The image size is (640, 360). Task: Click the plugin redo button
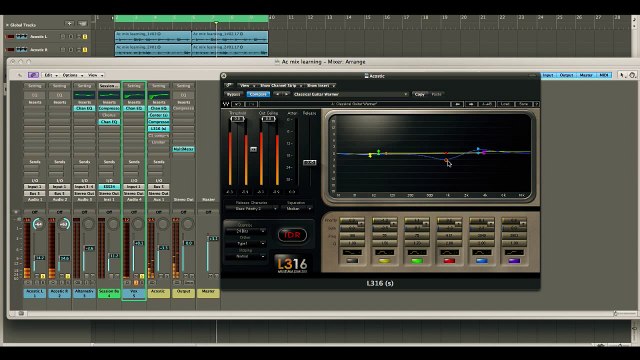(x=251, y=104)
